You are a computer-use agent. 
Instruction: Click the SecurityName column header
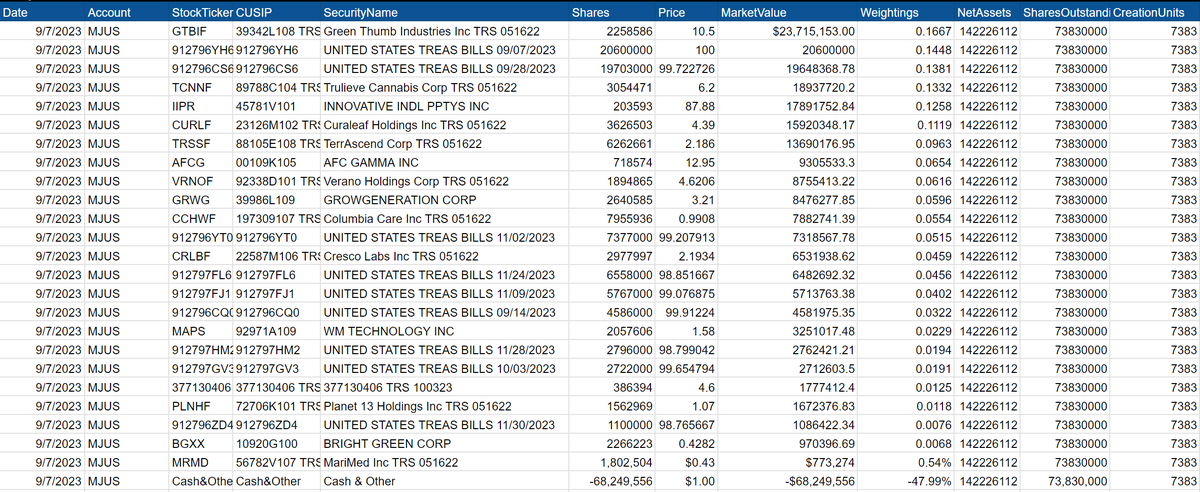[360, 13]
